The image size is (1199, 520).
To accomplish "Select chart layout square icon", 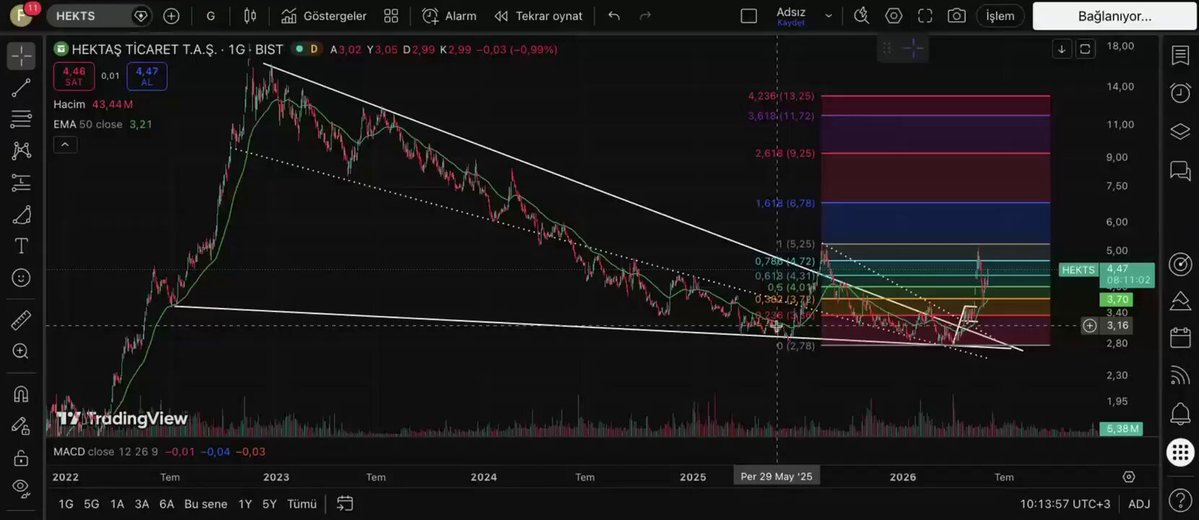I will pos(749,15).
